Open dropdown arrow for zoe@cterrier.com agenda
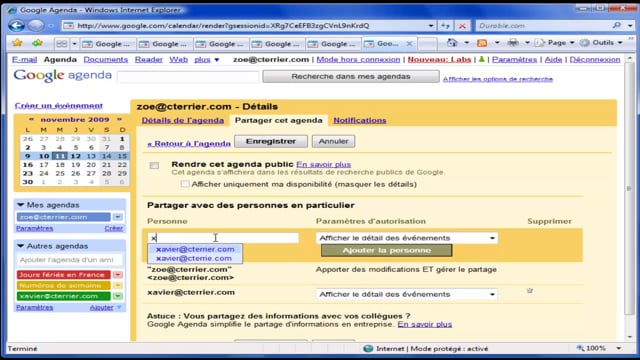The image size is (640, 360). [118, 217]
